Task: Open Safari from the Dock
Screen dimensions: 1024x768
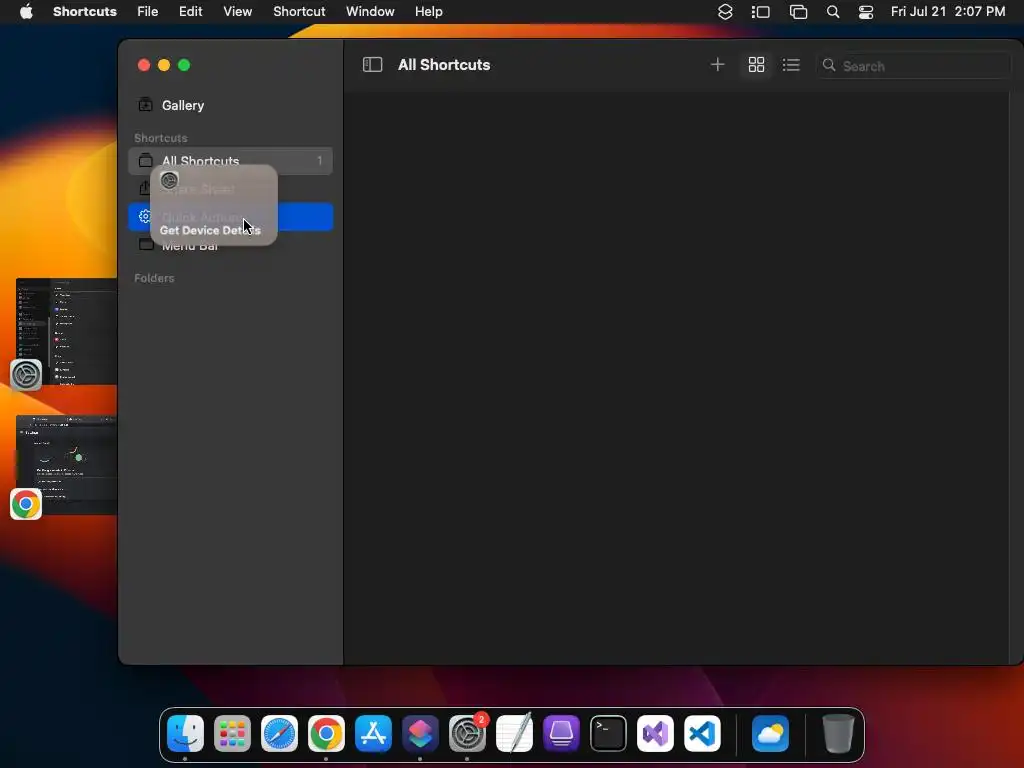Action: pos(280,733)
